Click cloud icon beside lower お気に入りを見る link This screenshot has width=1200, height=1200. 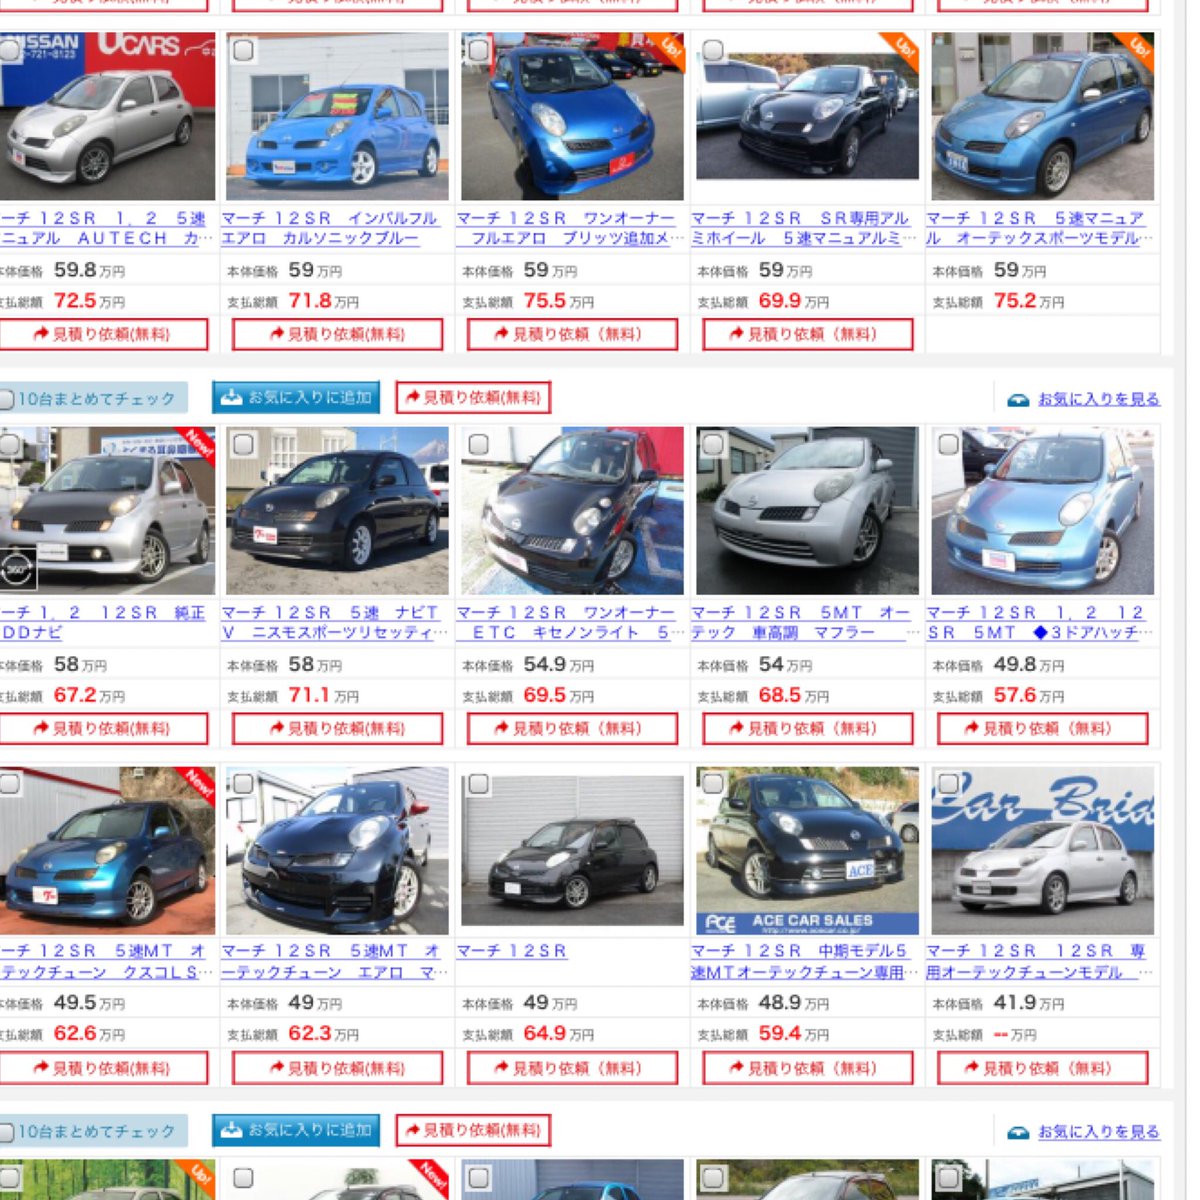coord(1018,1132)
